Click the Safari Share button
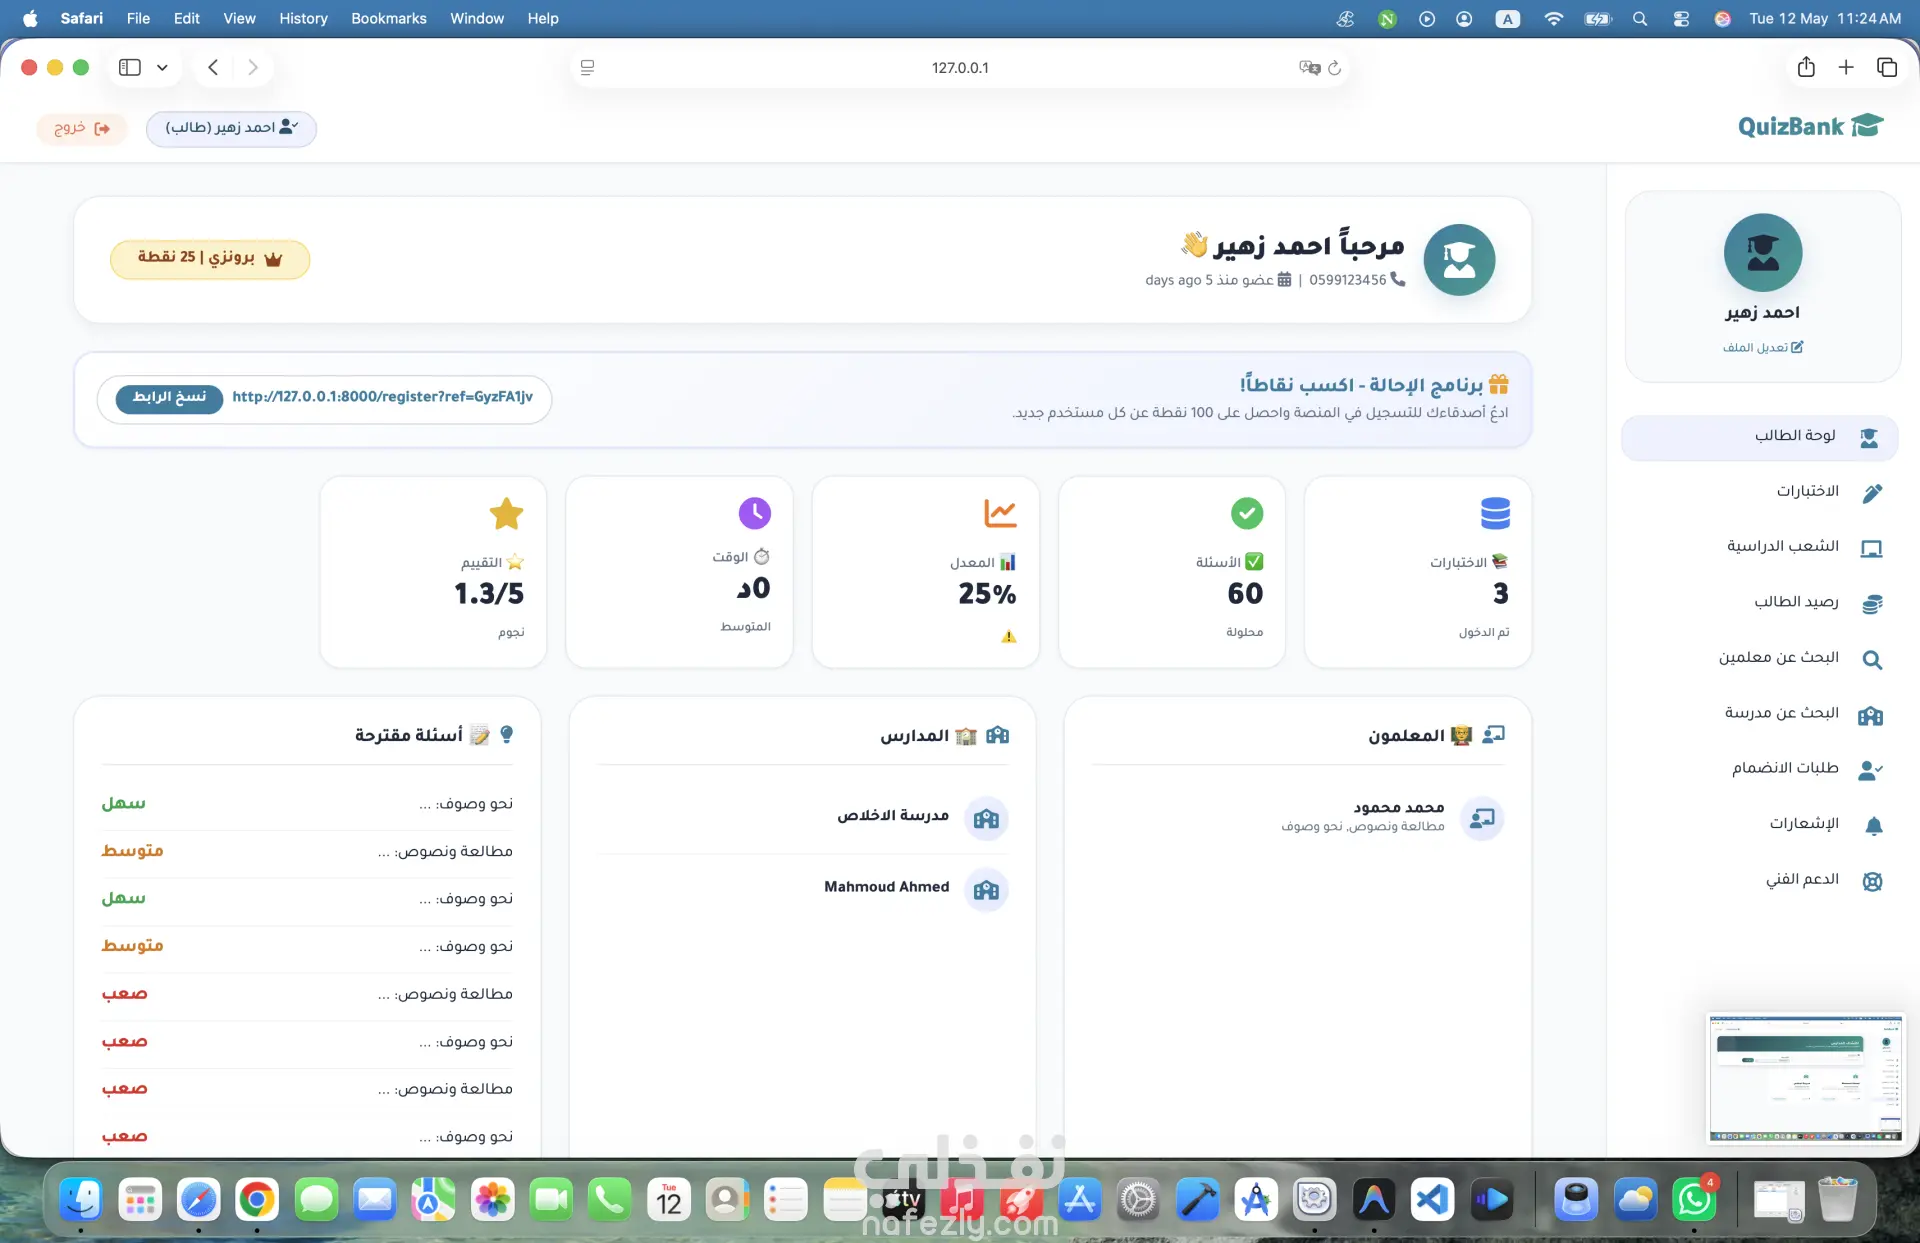Viewport: 1920px width, 1243px height. (x=1806, y=67)
